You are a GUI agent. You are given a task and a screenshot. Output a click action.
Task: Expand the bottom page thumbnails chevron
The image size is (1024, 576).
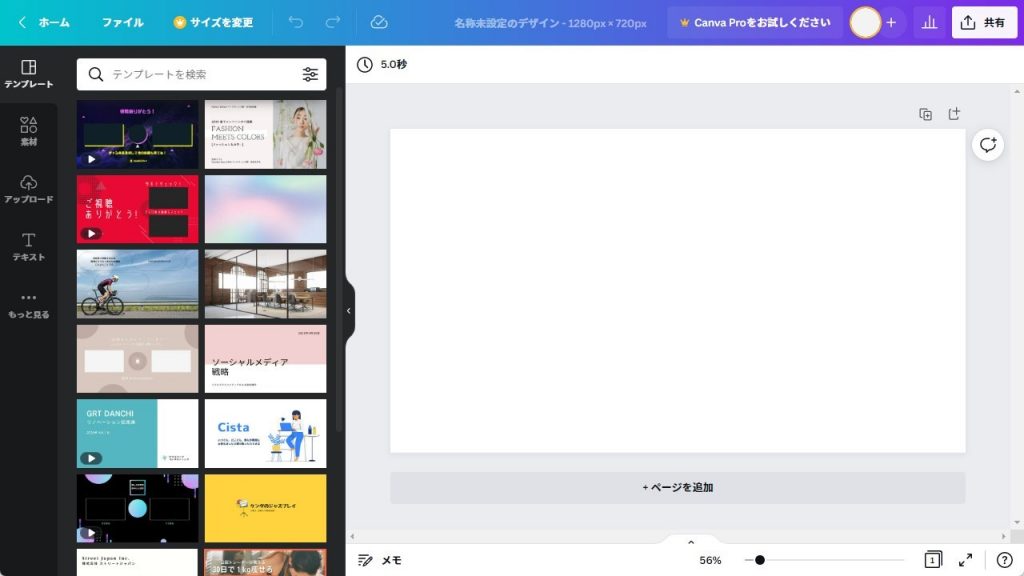click(x=691, y=542)
